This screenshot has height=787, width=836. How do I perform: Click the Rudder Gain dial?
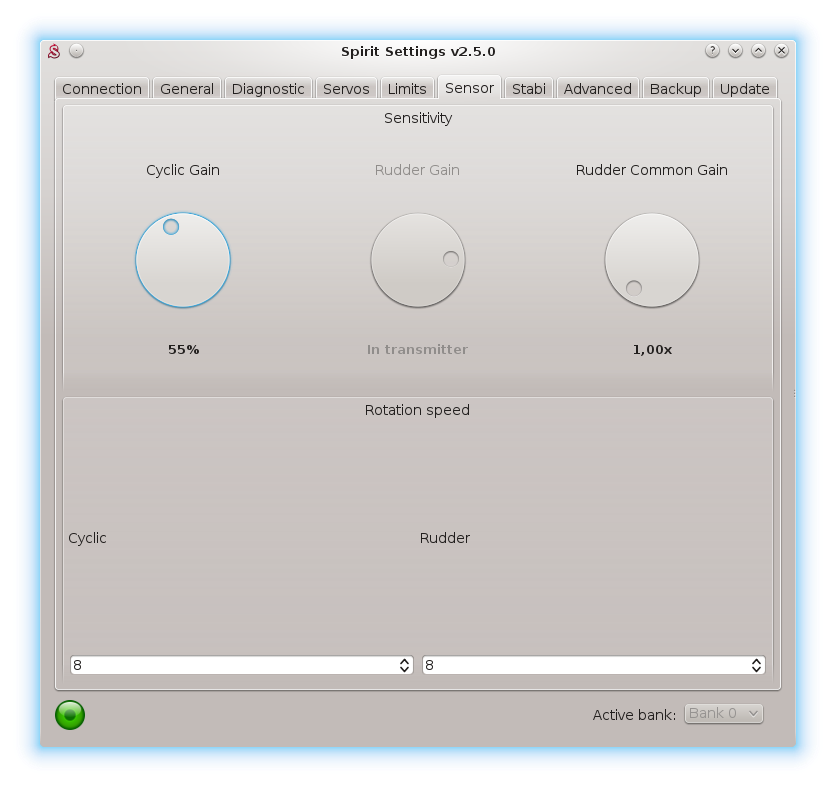pos(418,260)
